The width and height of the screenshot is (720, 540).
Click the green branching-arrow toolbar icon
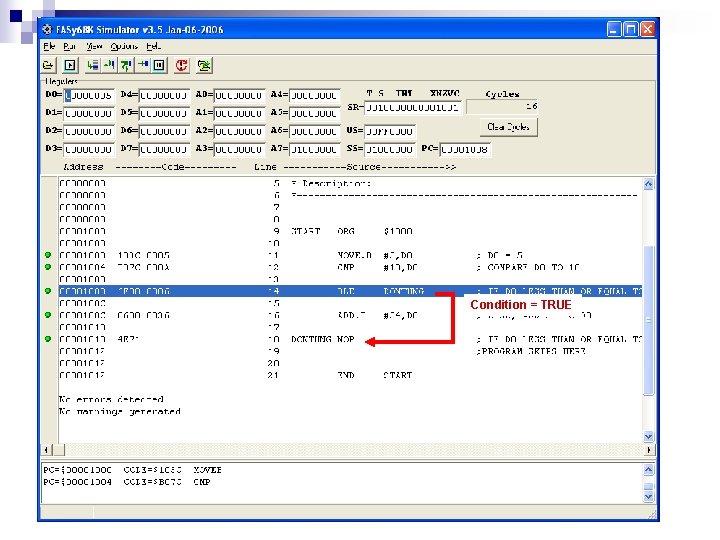click(126, 65)
